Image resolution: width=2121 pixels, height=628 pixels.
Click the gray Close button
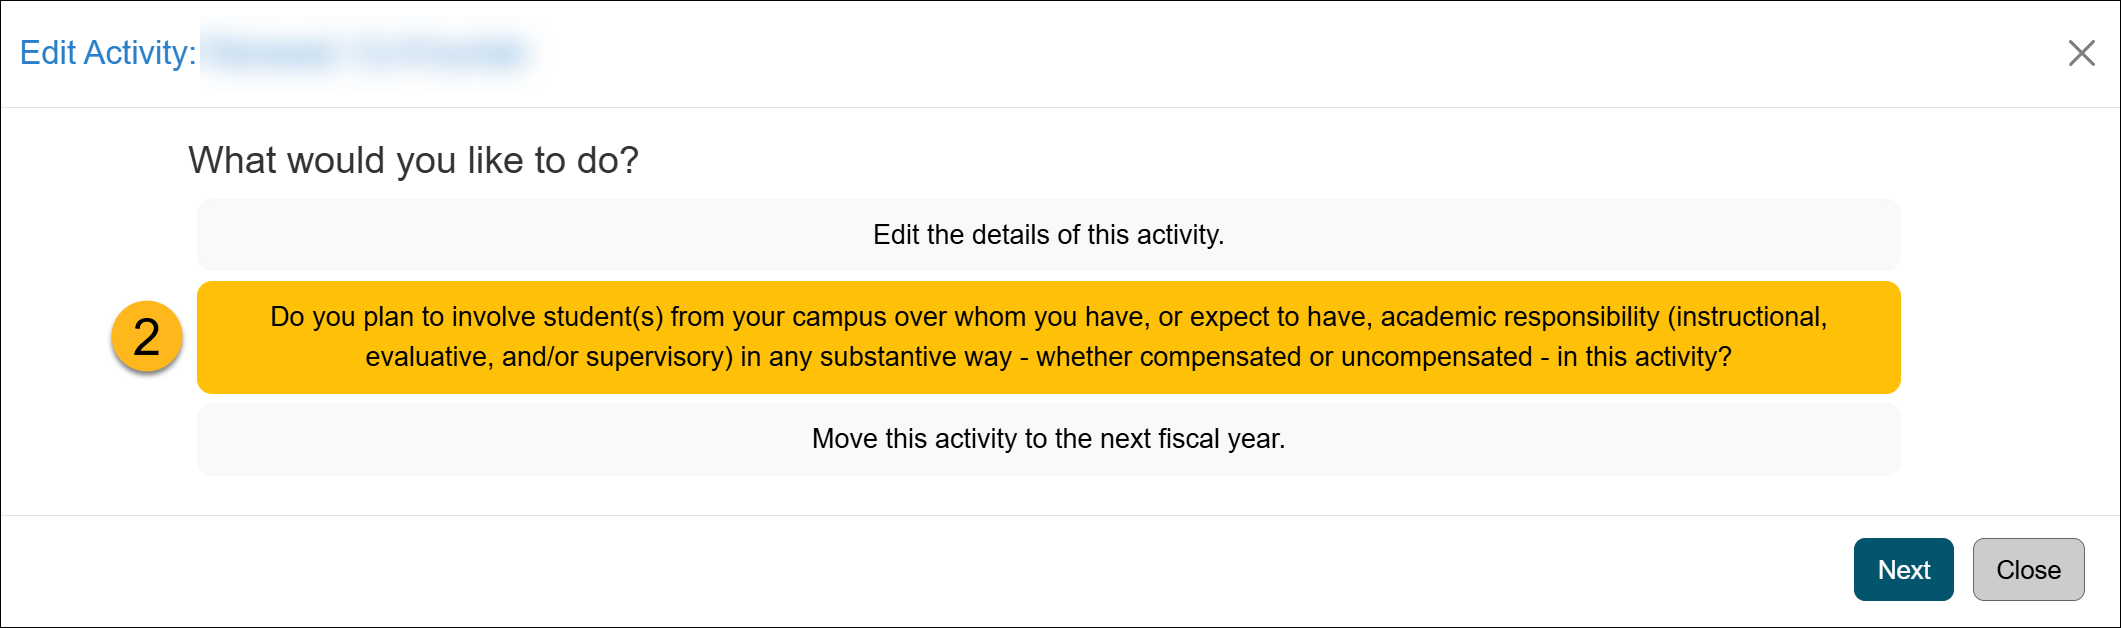click(2028, 570)
